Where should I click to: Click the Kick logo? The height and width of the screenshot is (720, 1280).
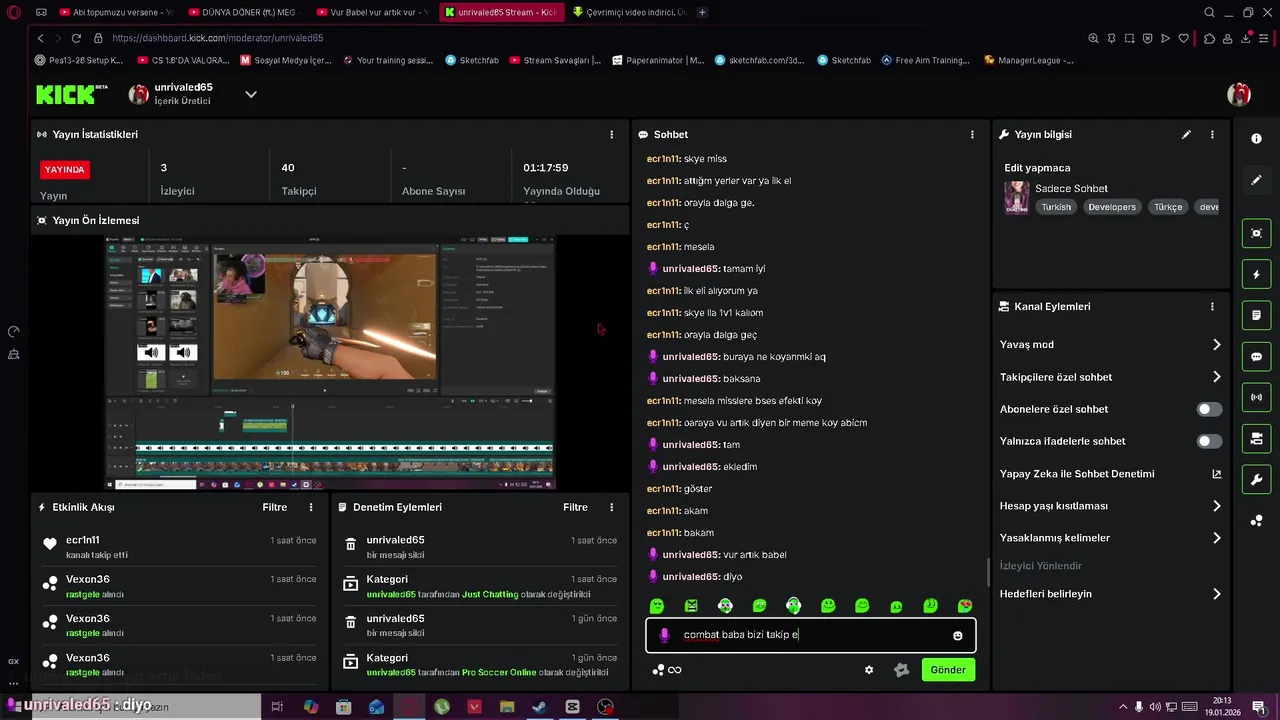pos(71,94)
